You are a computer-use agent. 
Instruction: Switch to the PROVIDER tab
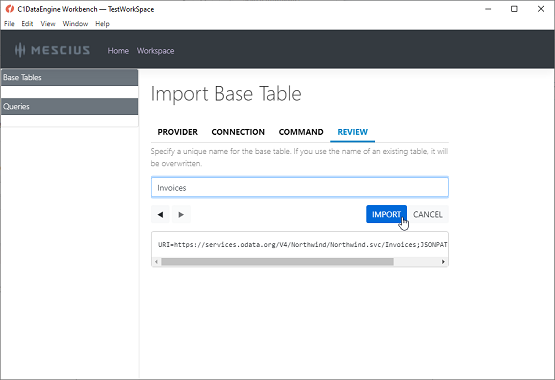(x=177, y=132)
